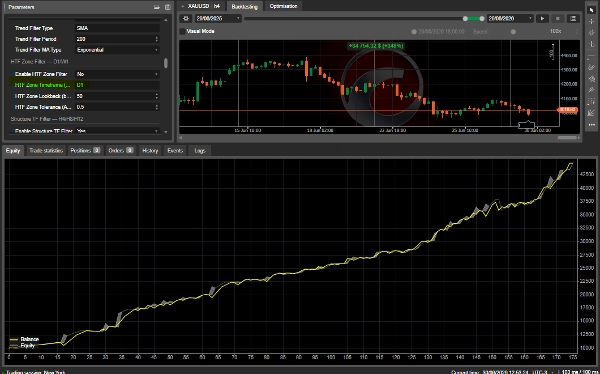The width and height of the screenshot is (600, 374).
Task: Click the chart horizontal scrollbar thumb
Action: pos(567,138)
